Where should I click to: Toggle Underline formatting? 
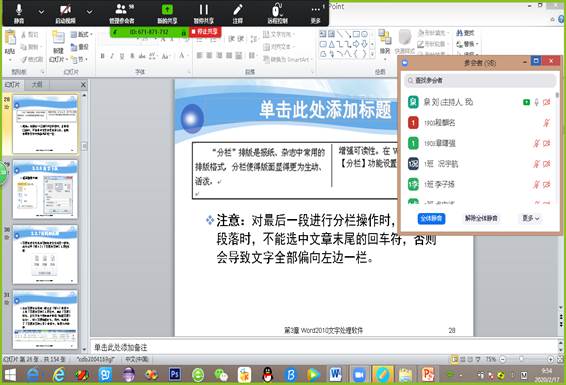coord(122,56)
